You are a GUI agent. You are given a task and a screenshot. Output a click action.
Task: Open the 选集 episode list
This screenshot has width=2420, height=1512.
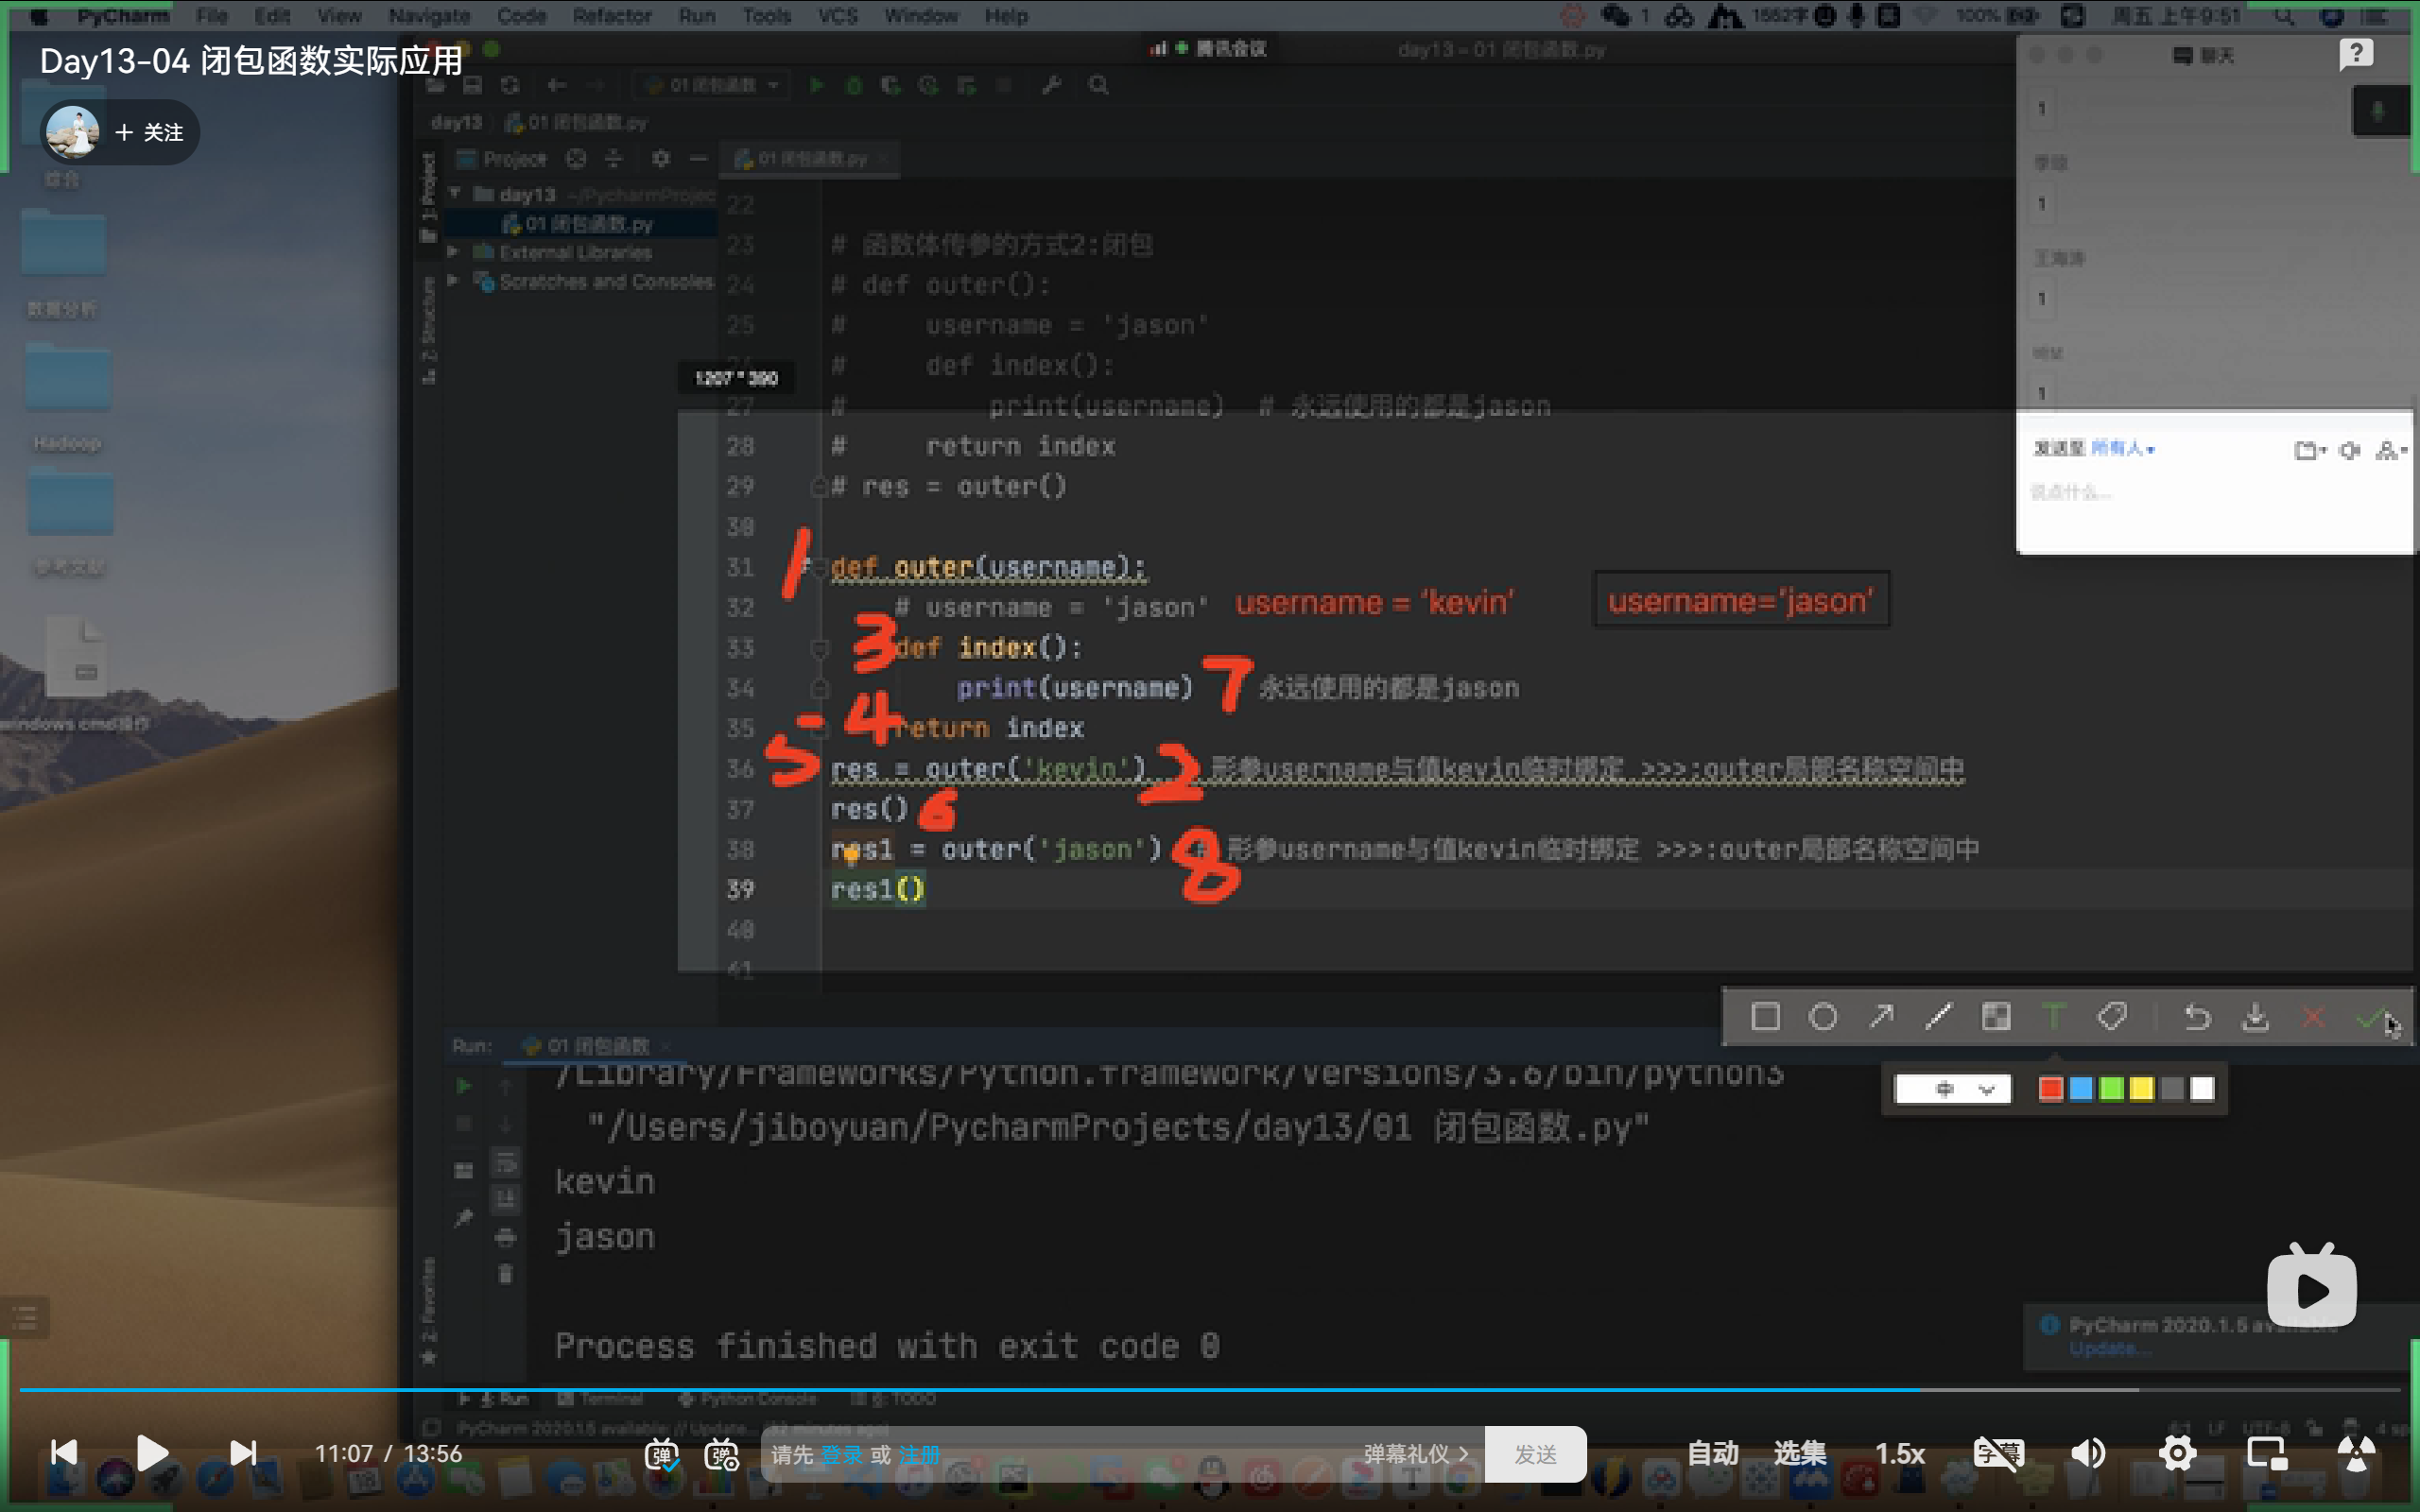1800,1453
